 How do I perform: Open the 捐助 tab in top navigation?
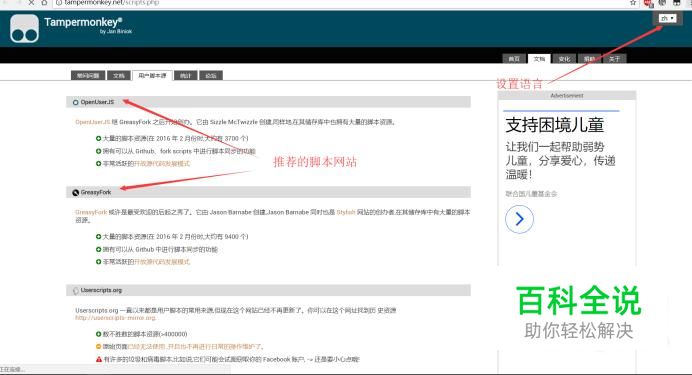(x=589, y=59)
